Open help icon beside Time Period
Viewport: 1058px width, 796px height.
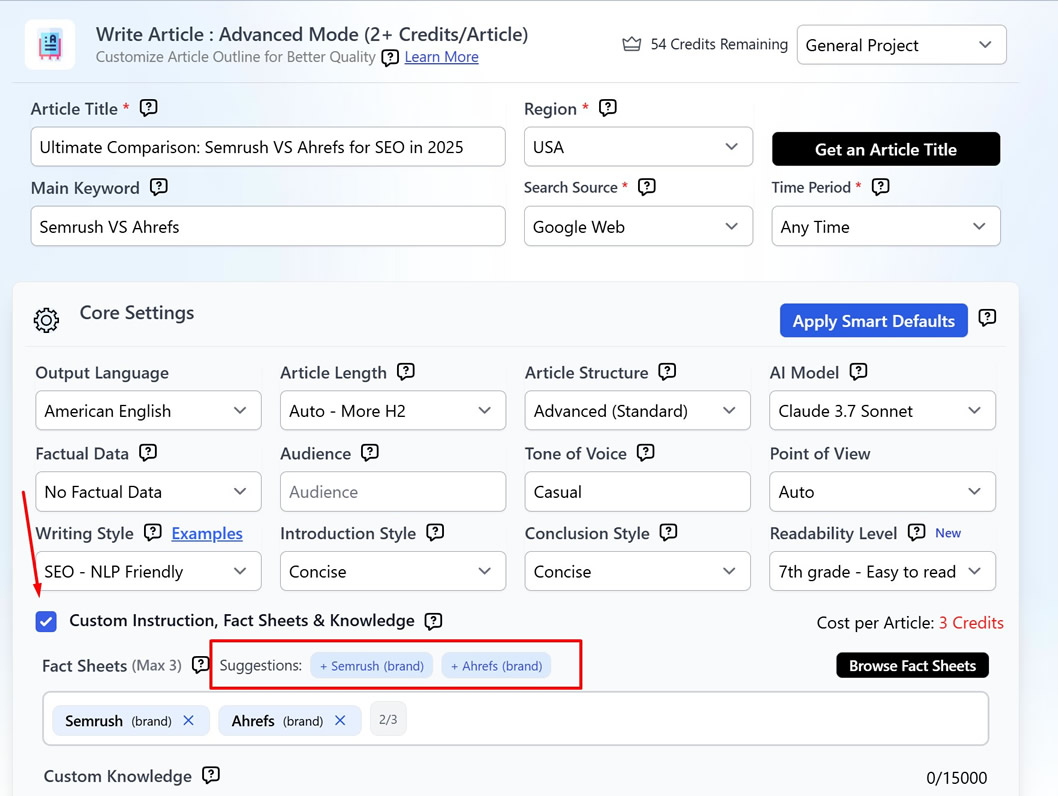(x=881, y=187)
